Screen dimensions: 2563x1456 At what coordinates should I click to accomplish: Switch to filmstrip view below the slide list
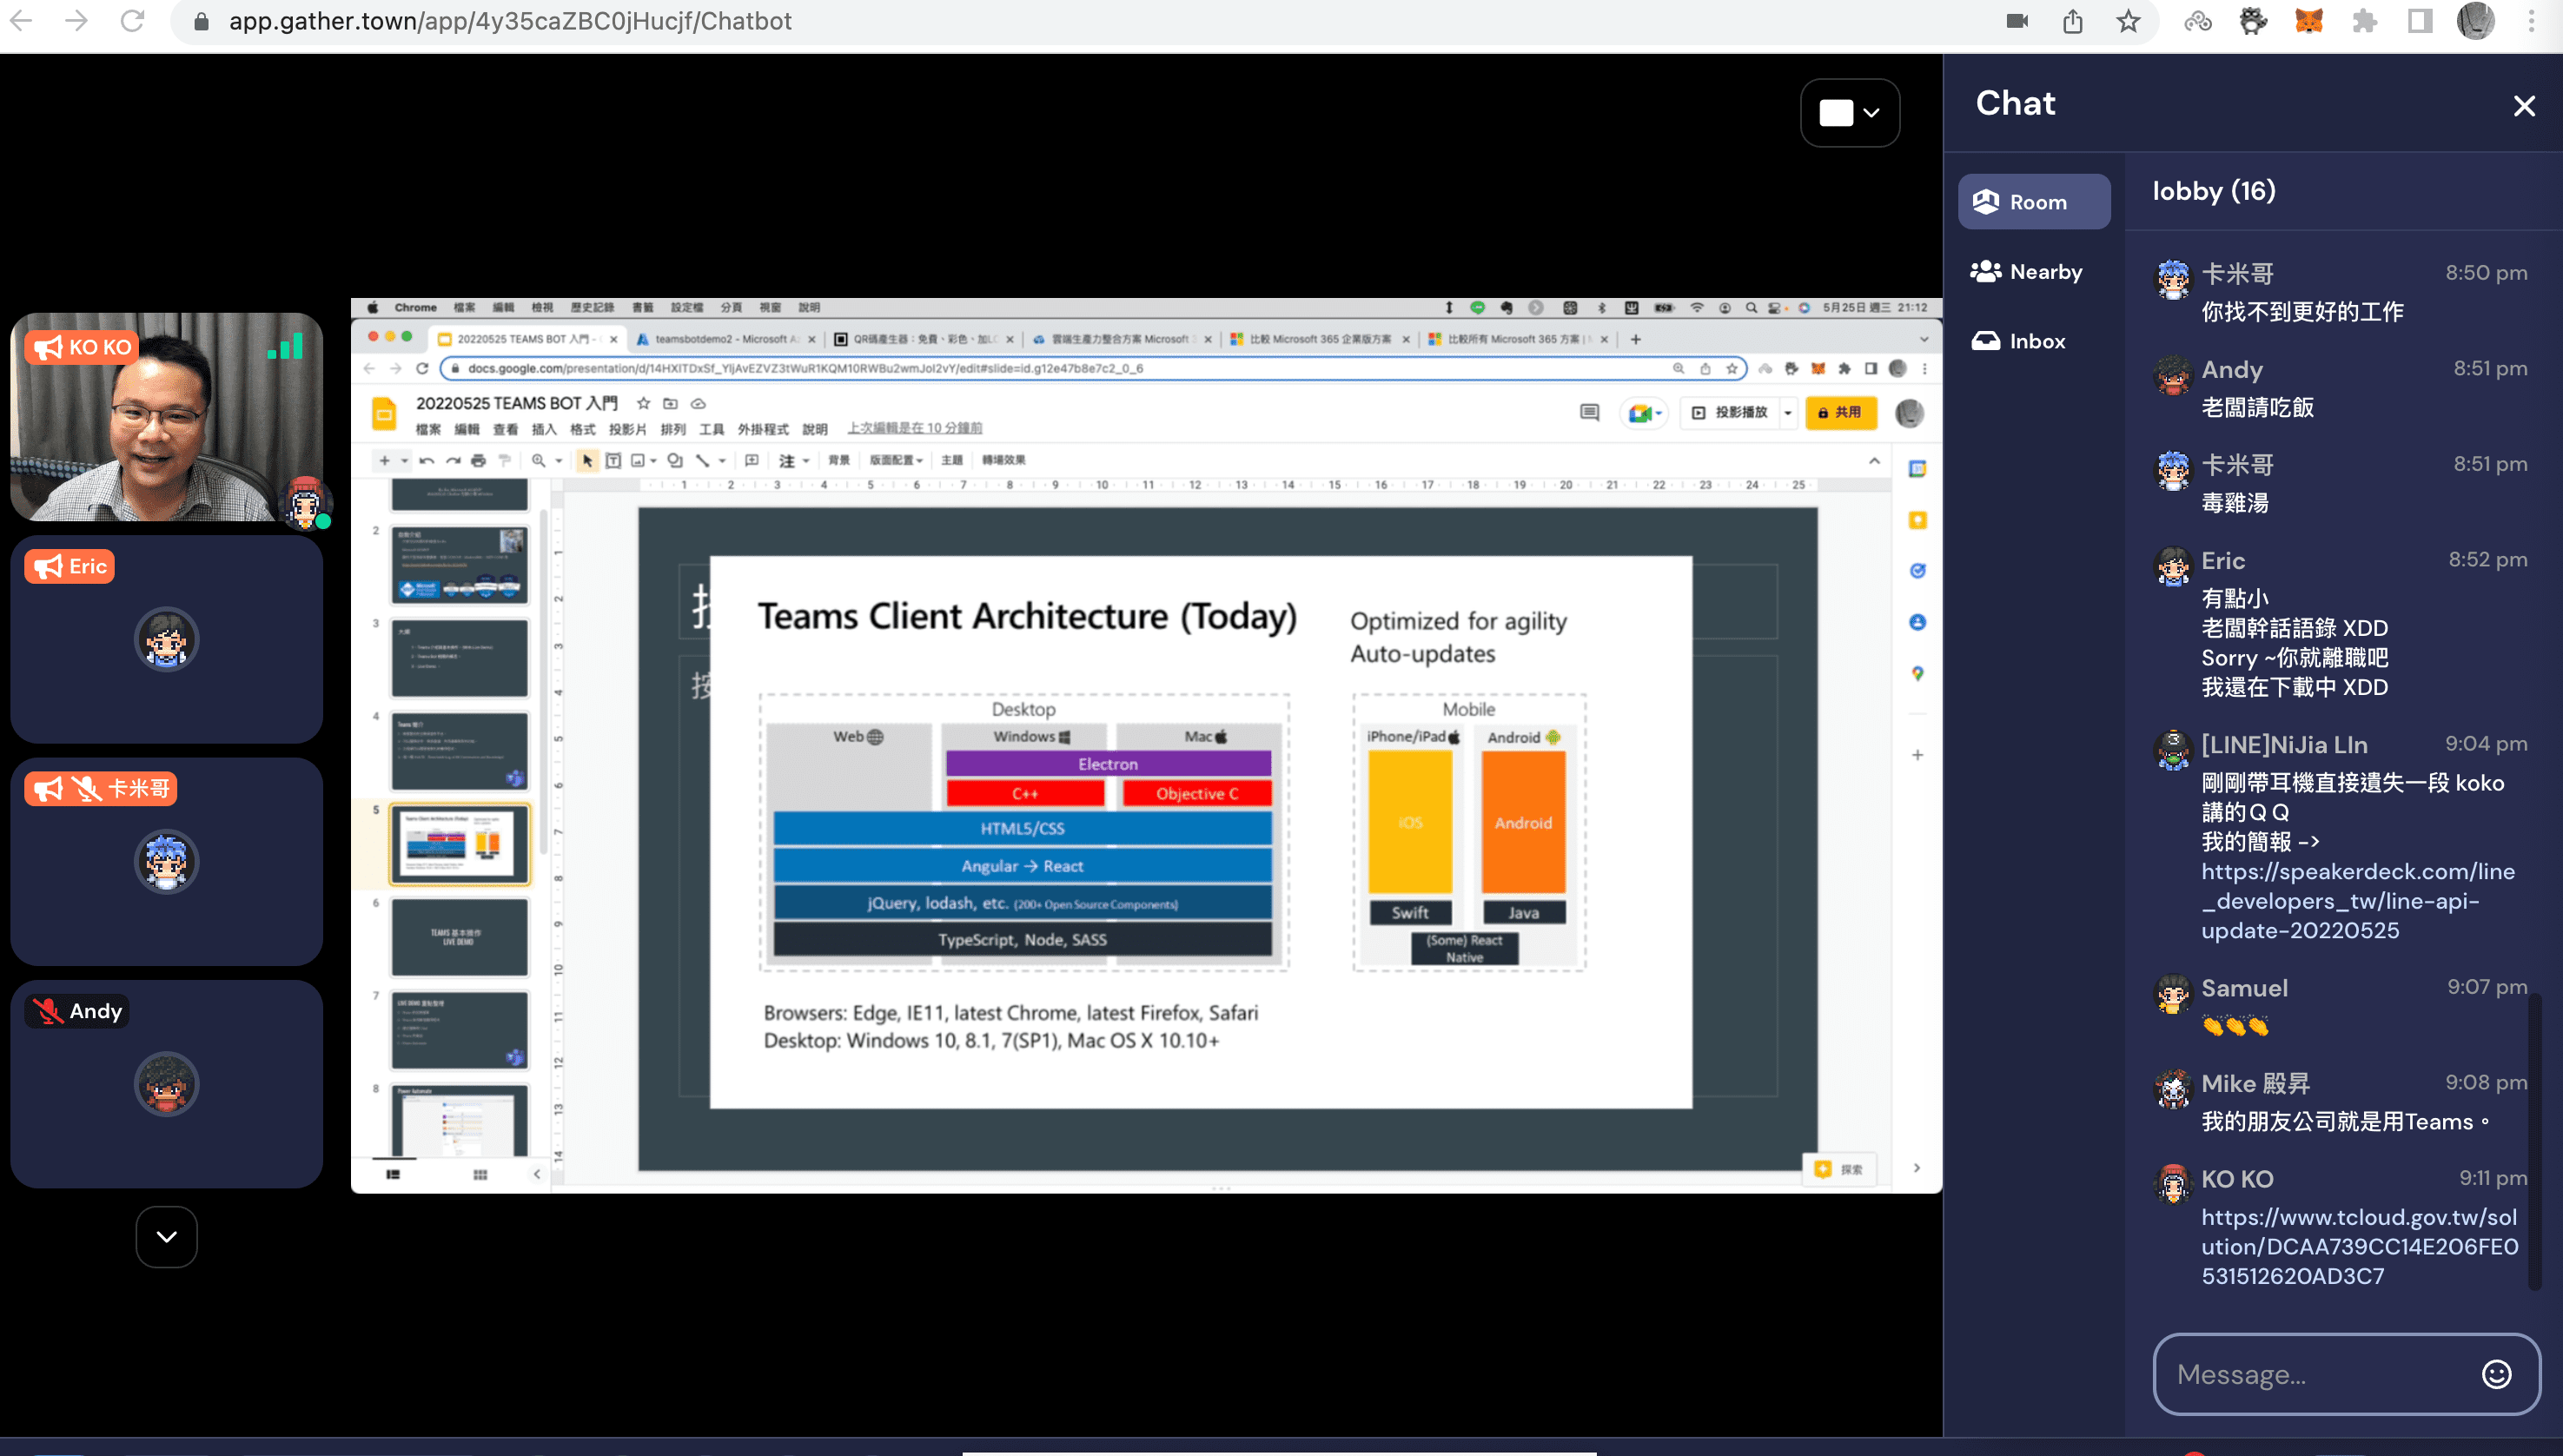(393, 1174)
